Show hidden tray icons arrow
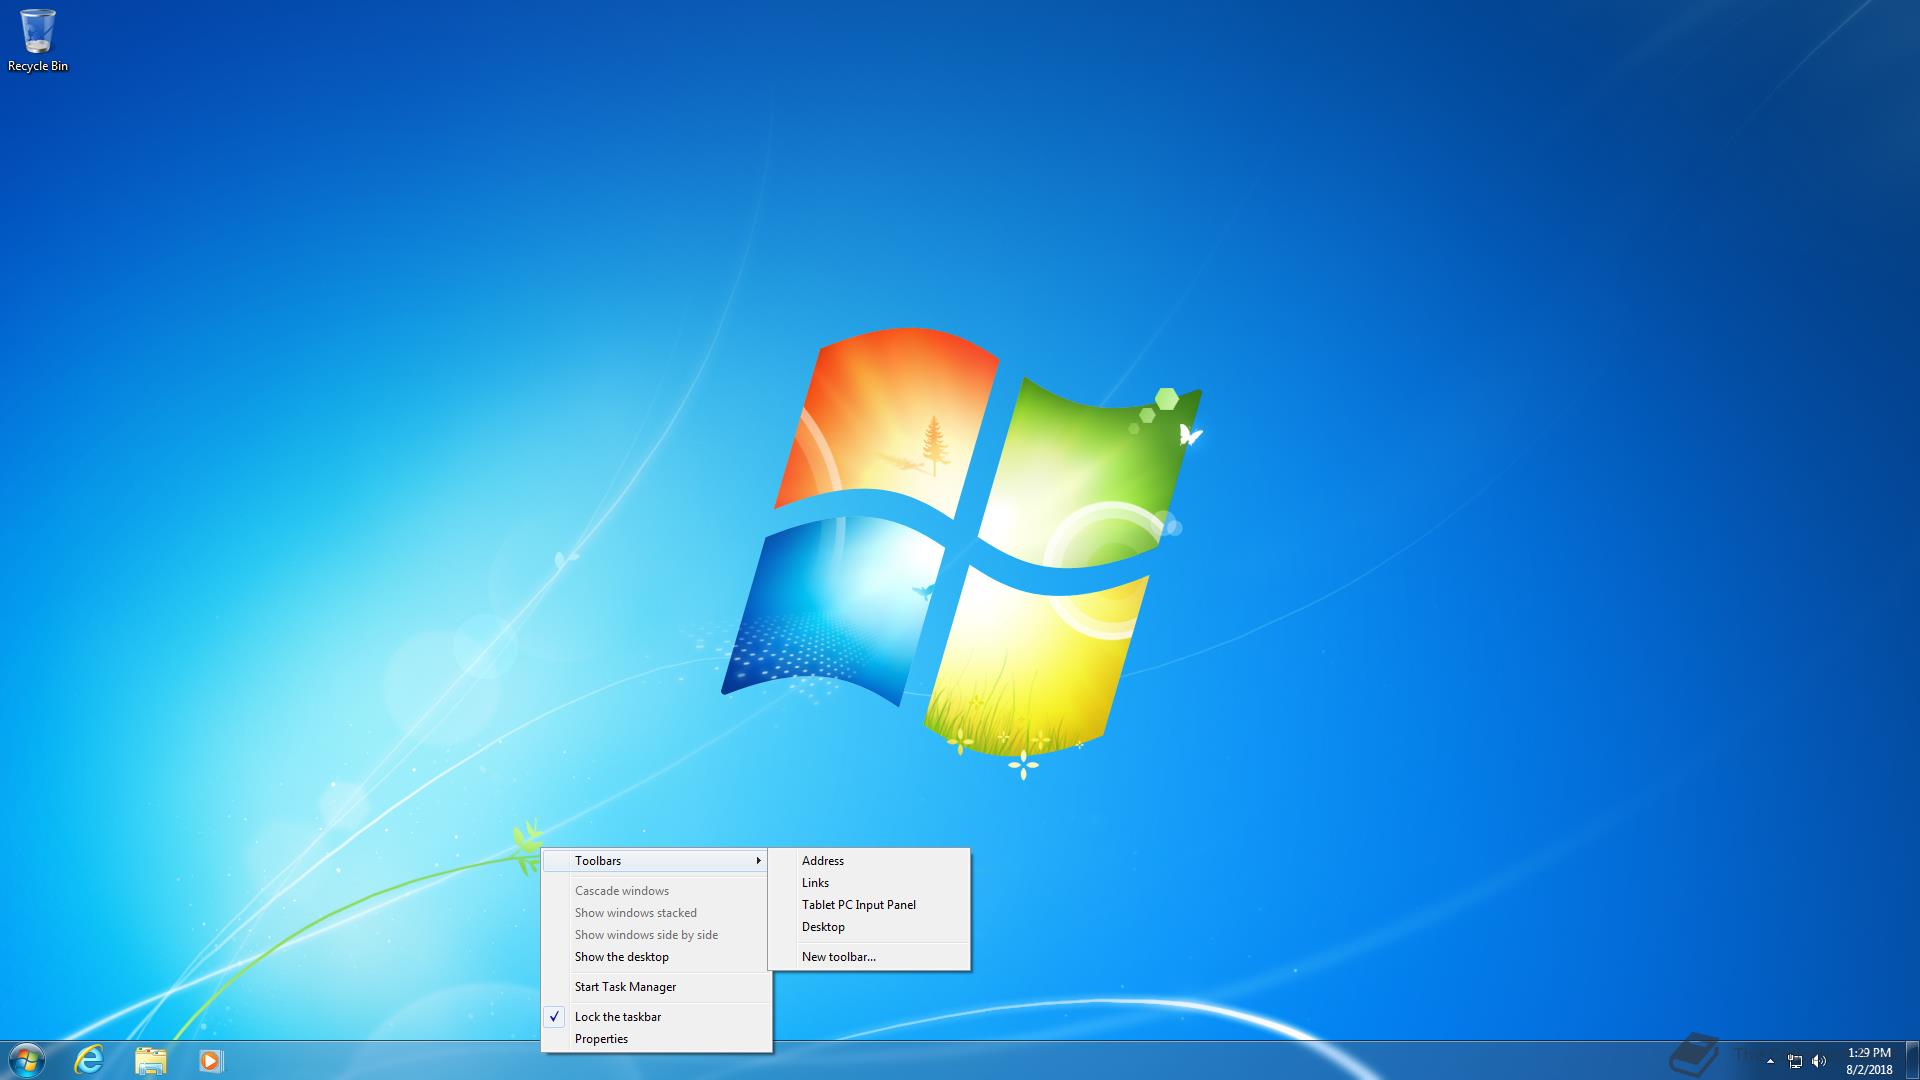1920x1080 pixels. tap(1770, 1061)
